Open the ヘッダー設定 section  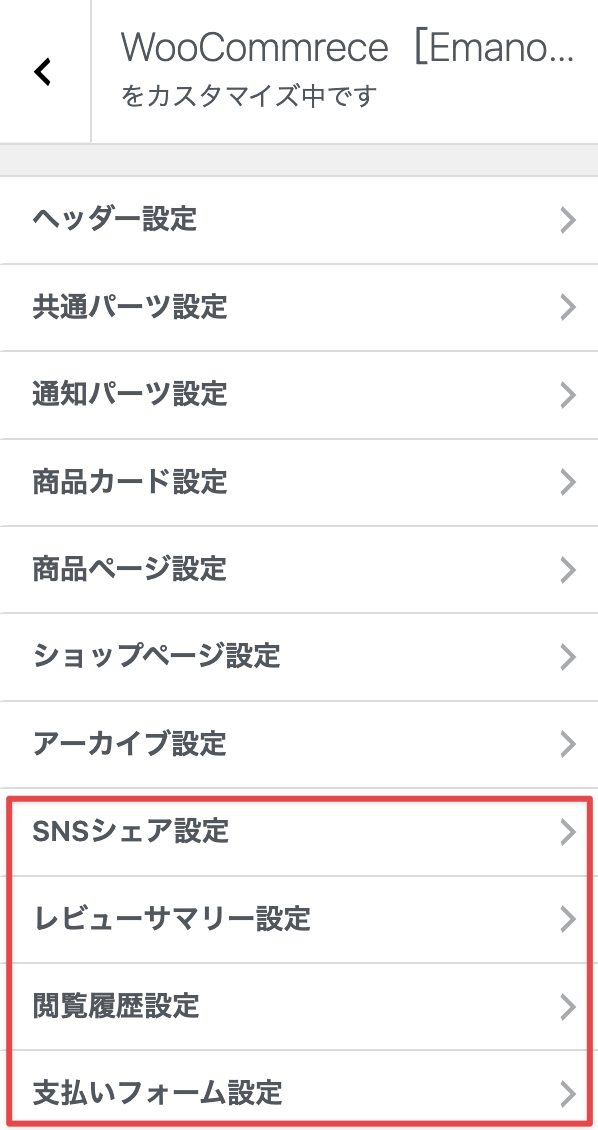(x=299, y=220)
